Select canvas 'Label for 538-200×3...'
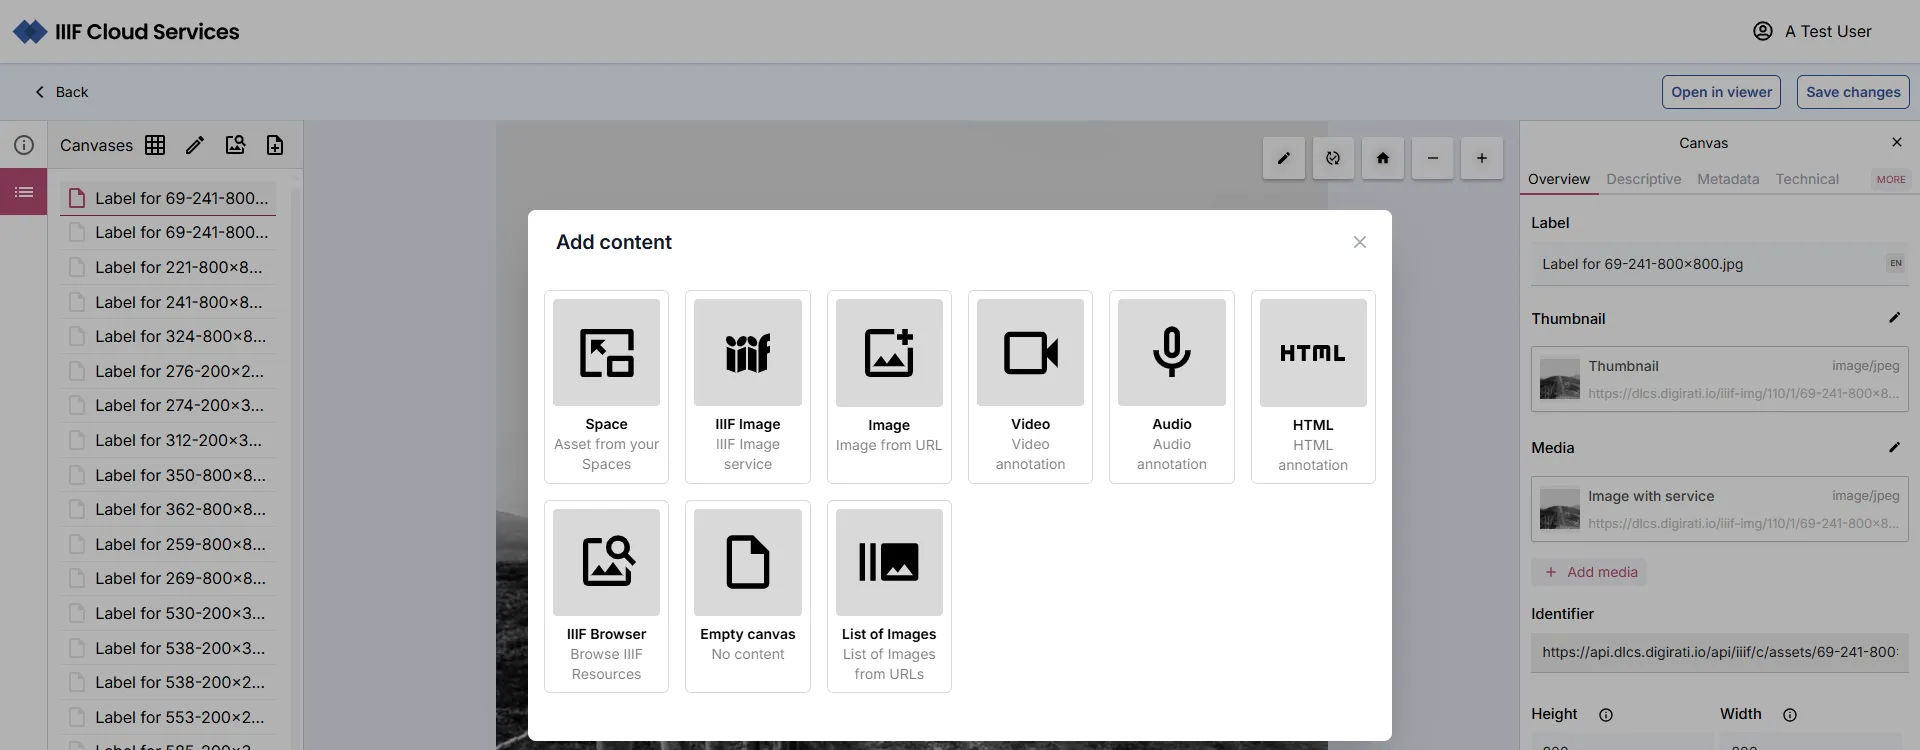 click(x=168, y=648)
